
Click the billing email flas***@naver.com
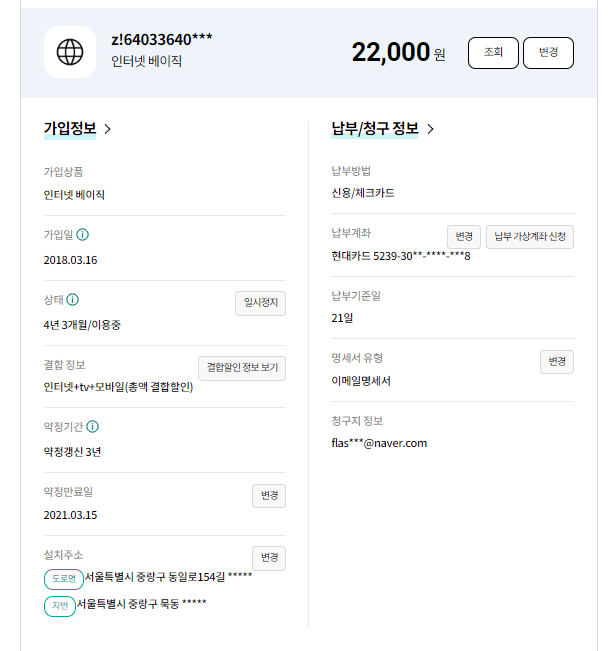tap(379, 443)
